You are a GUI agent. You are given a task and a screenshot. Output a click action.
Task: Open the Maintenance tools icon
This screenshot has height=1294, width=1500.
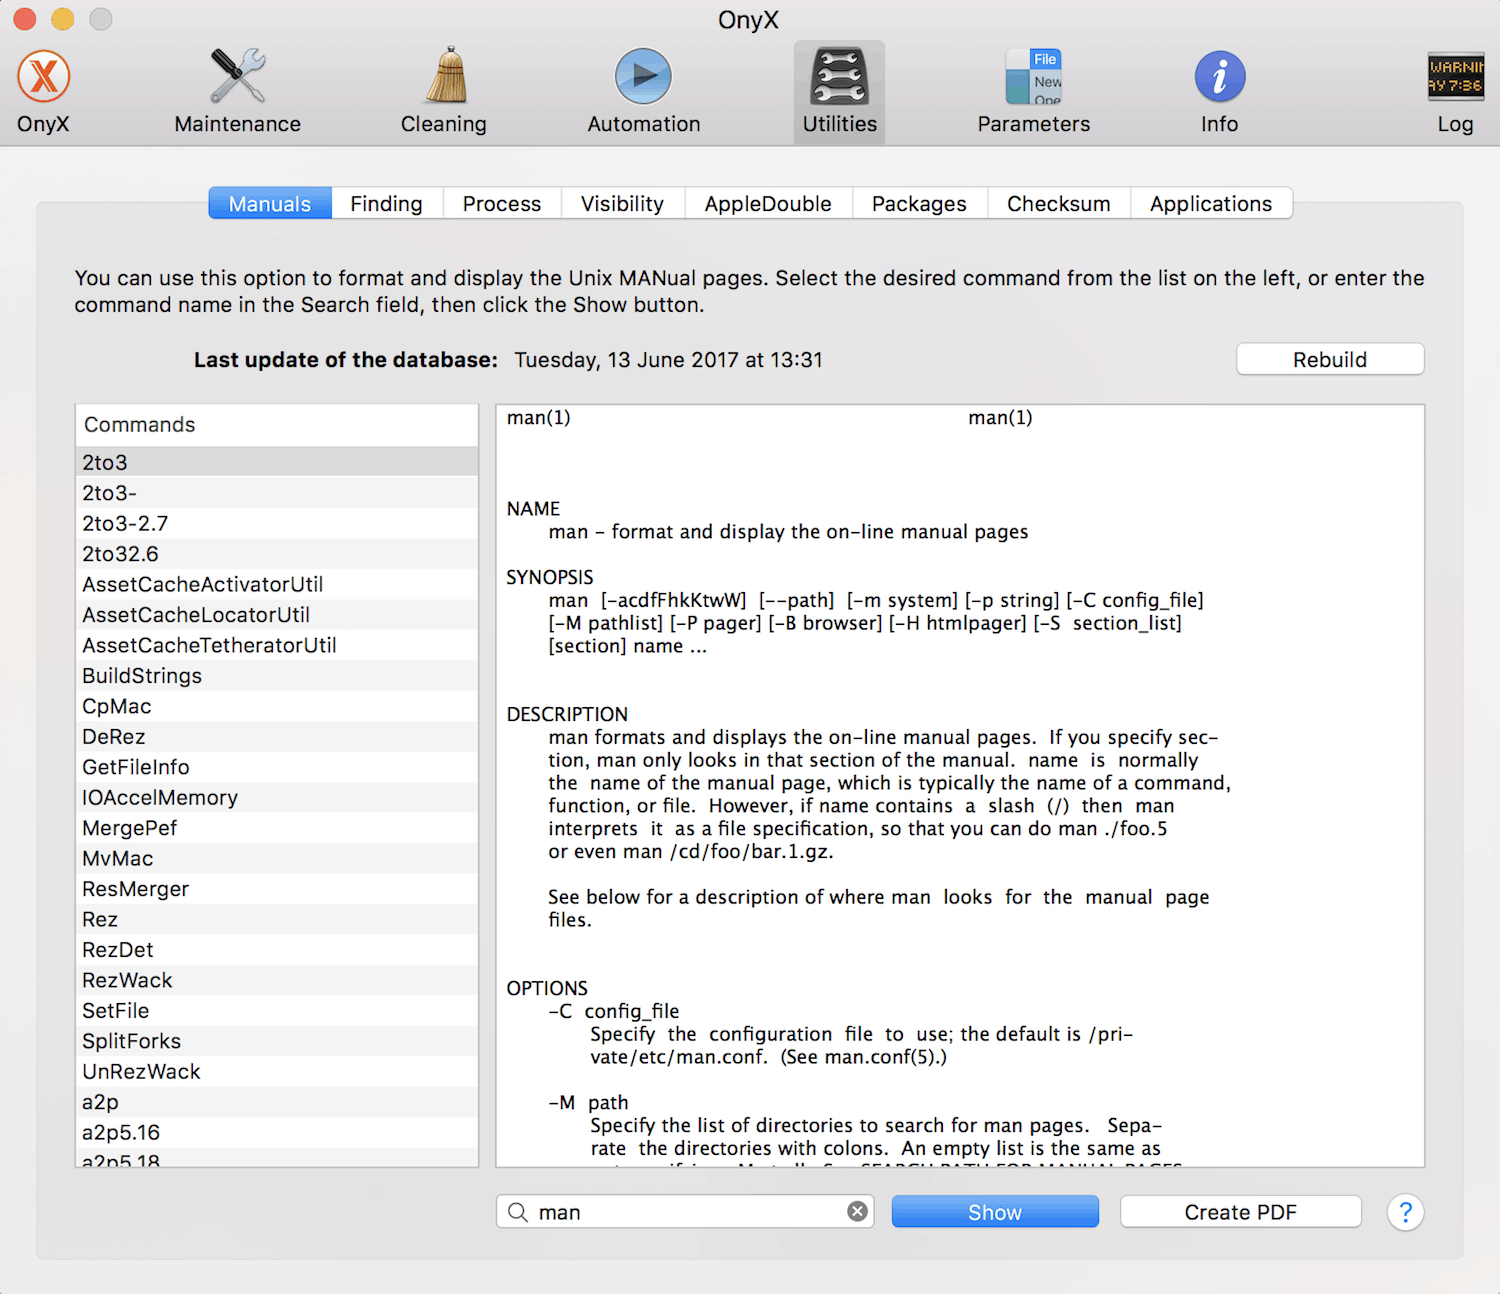(x=237, y=77)
